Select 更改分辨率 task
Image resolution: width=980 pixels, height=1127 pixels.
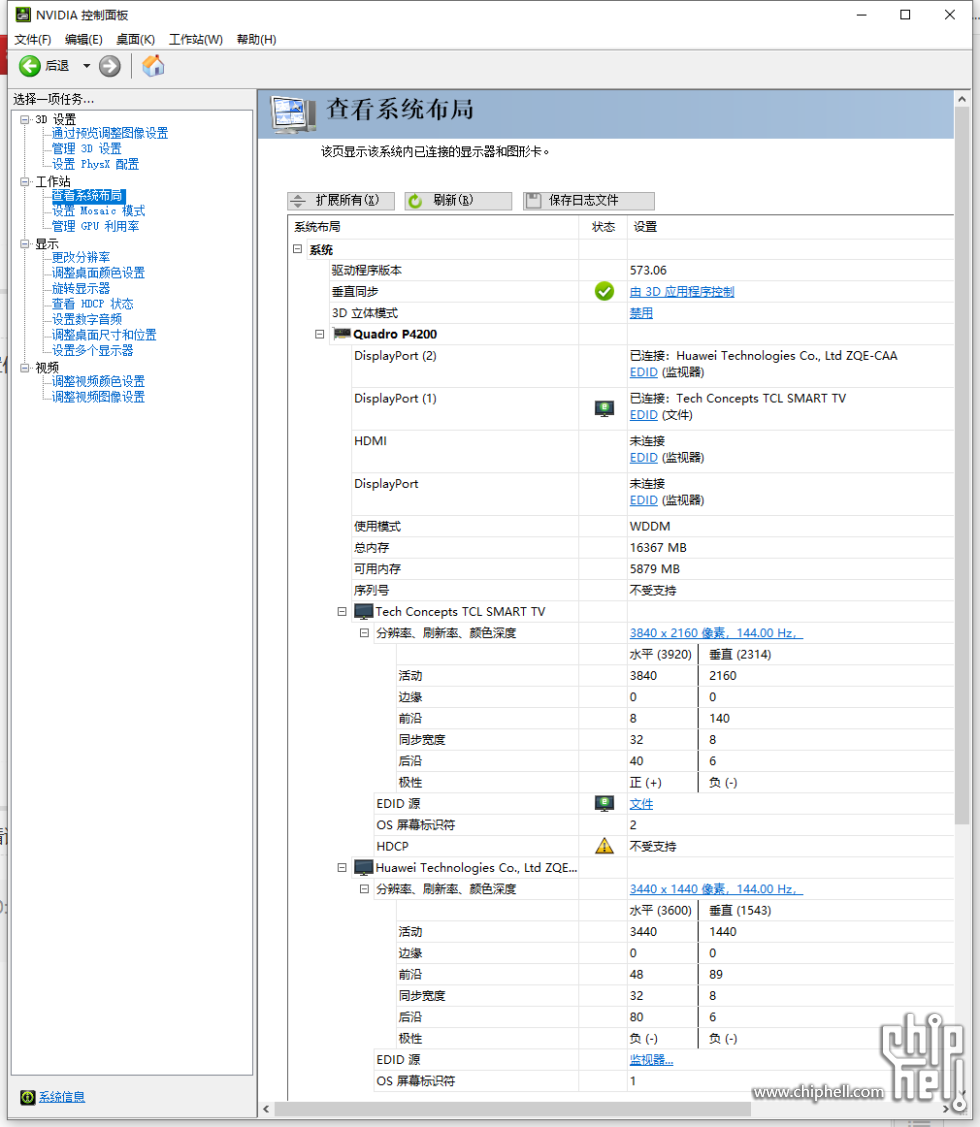81,257
